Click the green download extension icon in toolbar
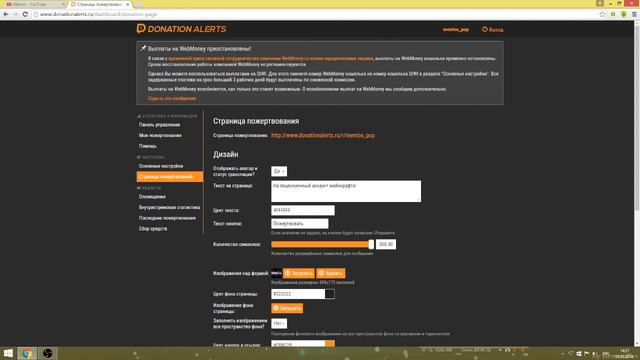The height and width of the screenshot is (360, 640). (623, 14)
